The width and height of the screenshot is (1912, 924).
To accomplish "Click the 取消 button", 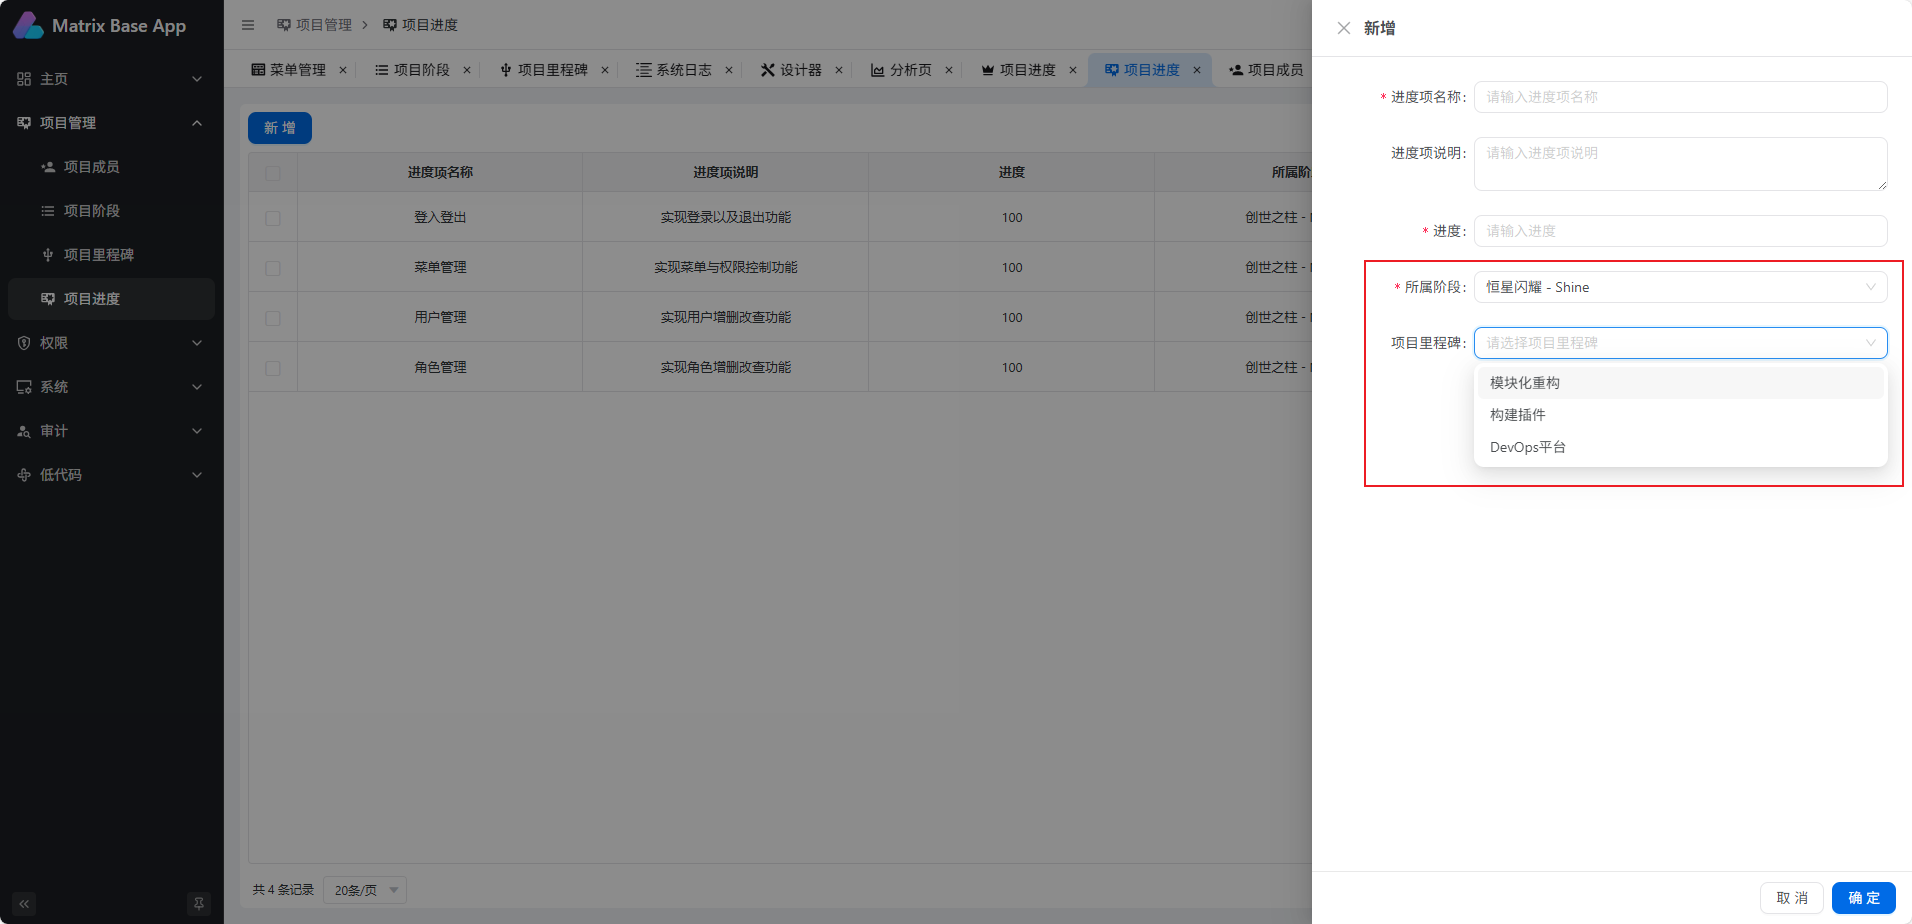I will coord(1791,898).
